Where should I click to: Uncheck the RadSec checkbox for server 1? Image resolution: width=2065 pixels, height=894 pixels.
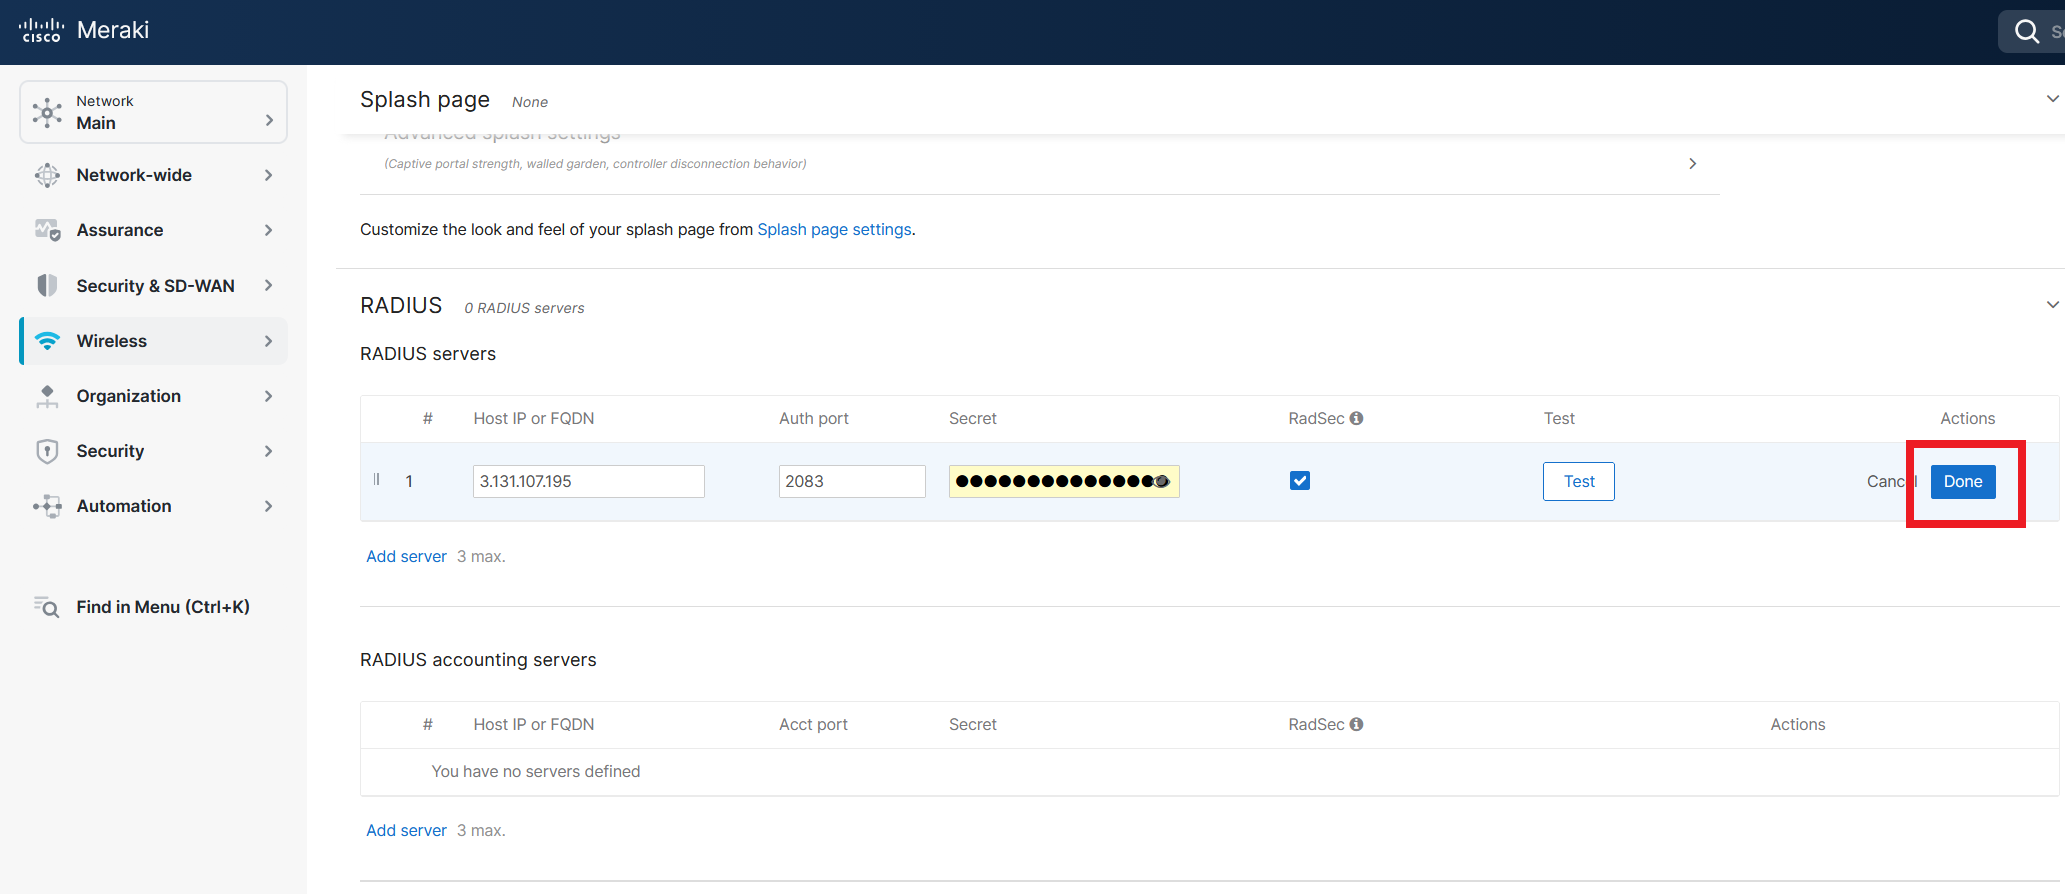[x=1300, y=481]
